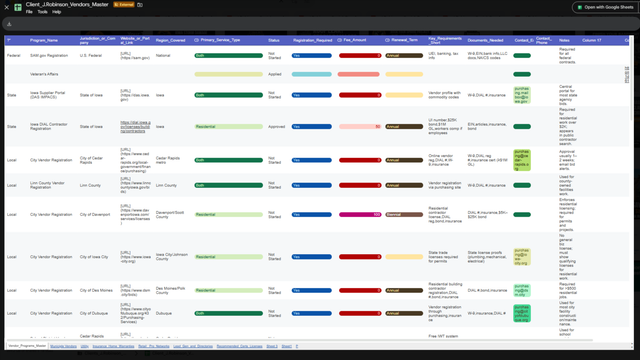Image resolution: width=640 pixels, height=360 pixels.
Task: Click the dropdown icon beside Primary_Service_Type header
Action: click(x=196, y=40)
